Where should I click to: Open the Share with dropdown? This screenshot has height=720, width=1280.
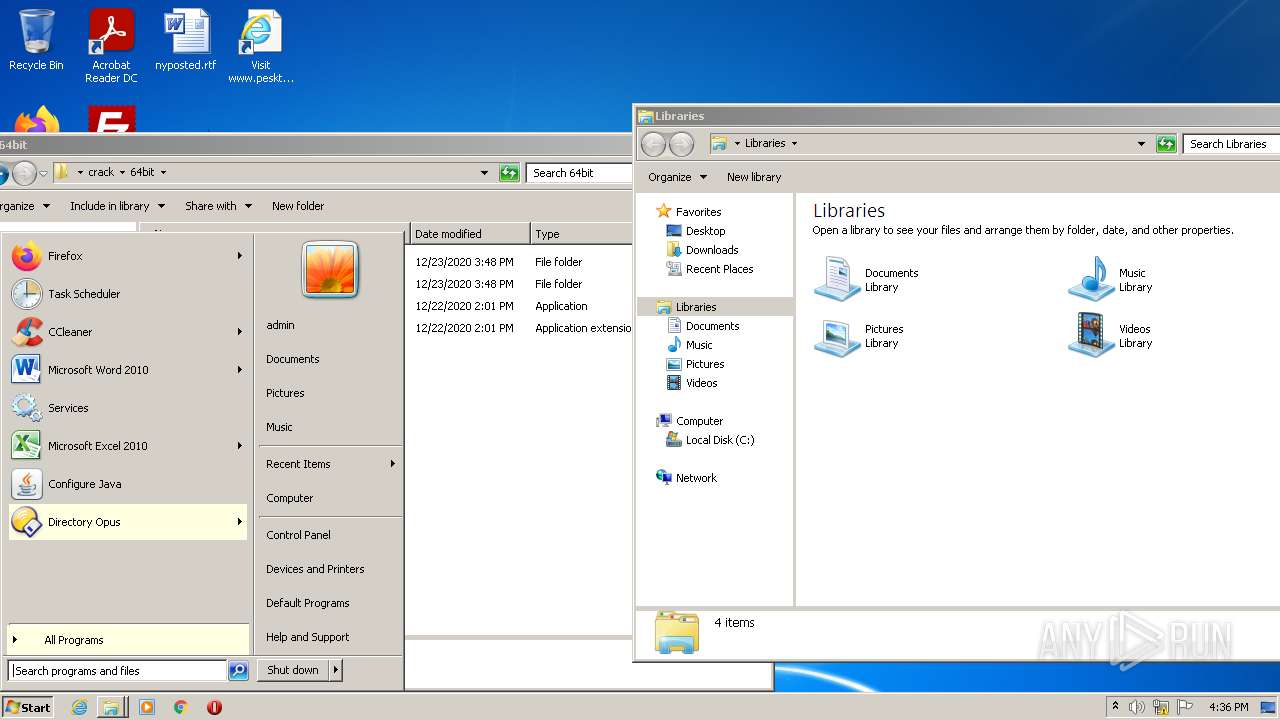[218, 206]
